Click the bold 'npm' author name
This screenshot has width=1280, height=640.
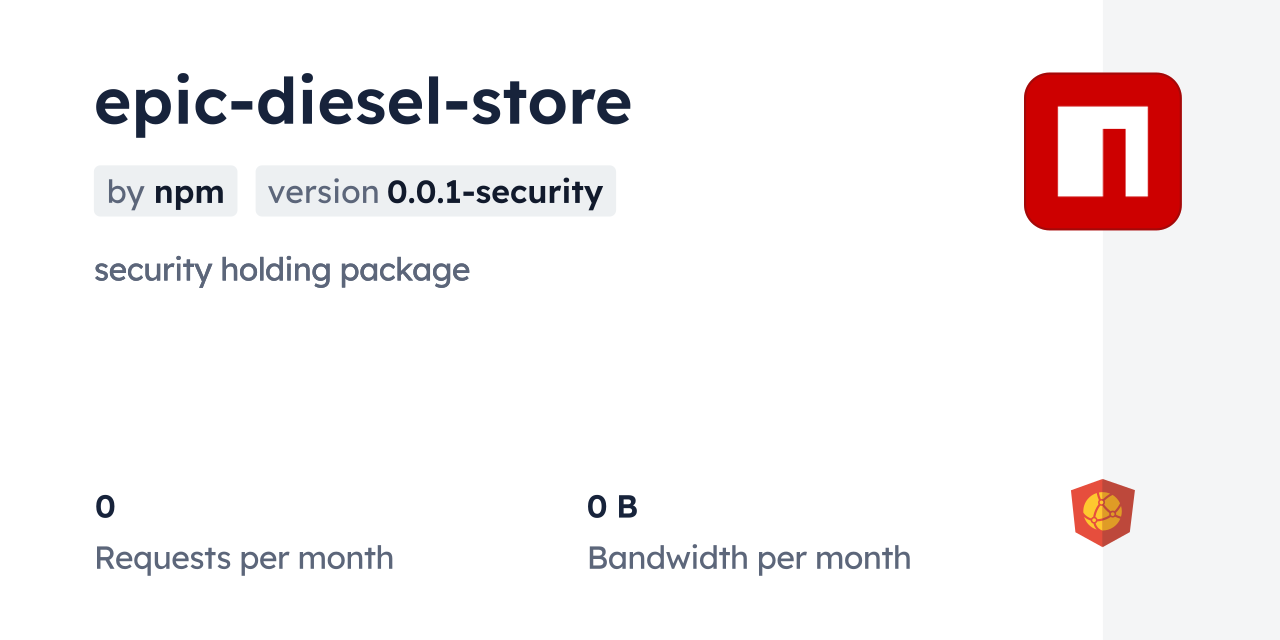click(x=189, y=192)
